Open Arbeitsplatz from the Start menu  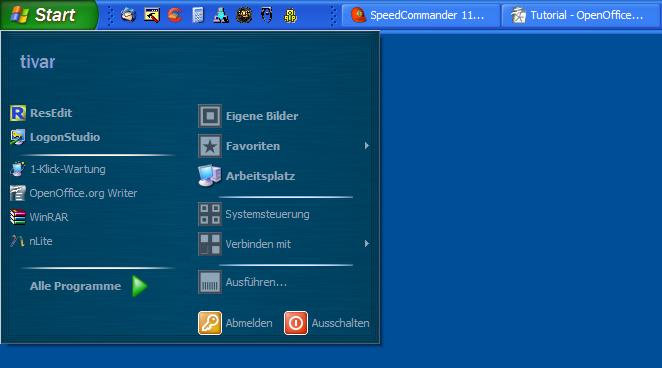click(x=260, y=176)
